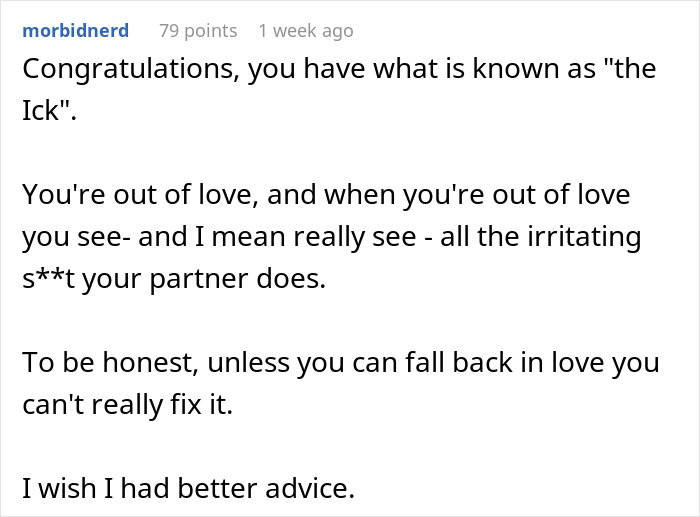
Task: Click the 79 points score label
Action: (198, 31)
